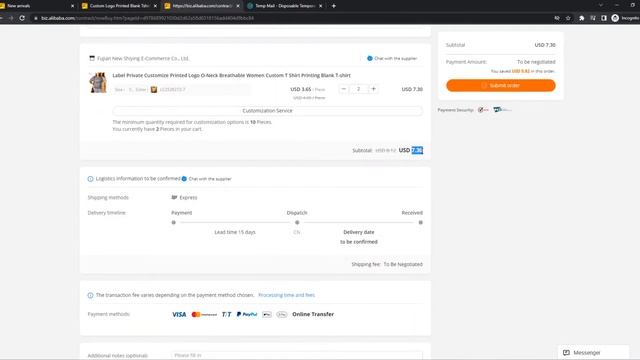Image resolution: width=640 pixels, height=360 pixels.
Task: Click the Express shipping method icon
Action: pyautogui.click(x=174, y=198)
